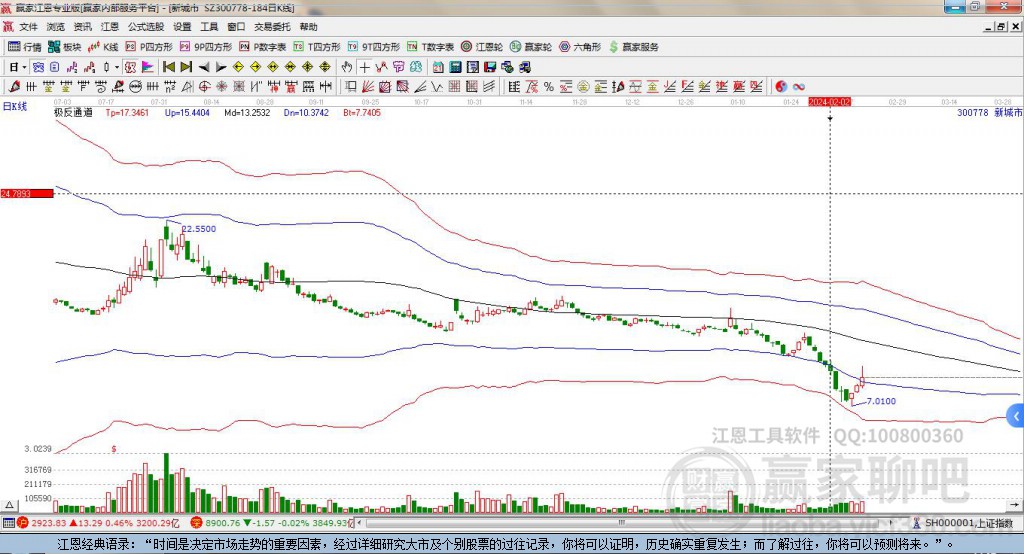Open the 帮助 menu
The width and height of the screenshot is (1024, 554).
point(308,27)
